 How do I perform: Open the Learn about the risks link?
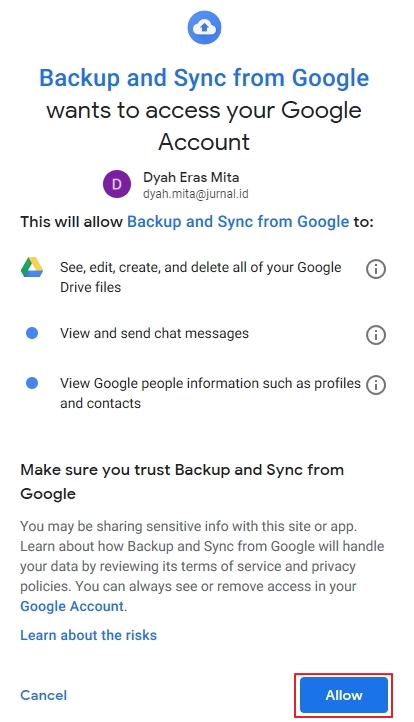click(88, 635)
